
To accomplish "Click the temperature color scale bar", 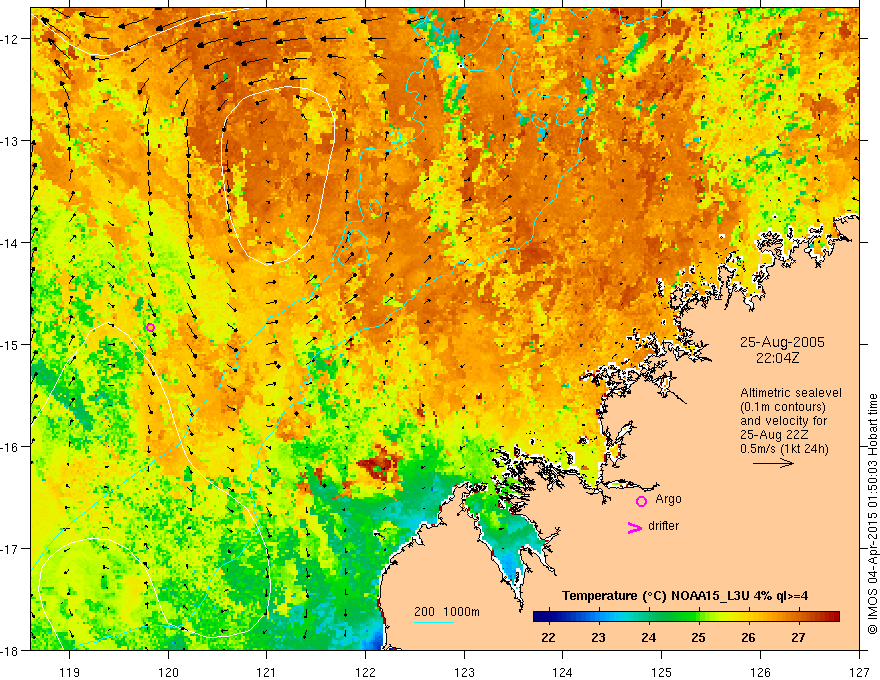I will 686,616.
